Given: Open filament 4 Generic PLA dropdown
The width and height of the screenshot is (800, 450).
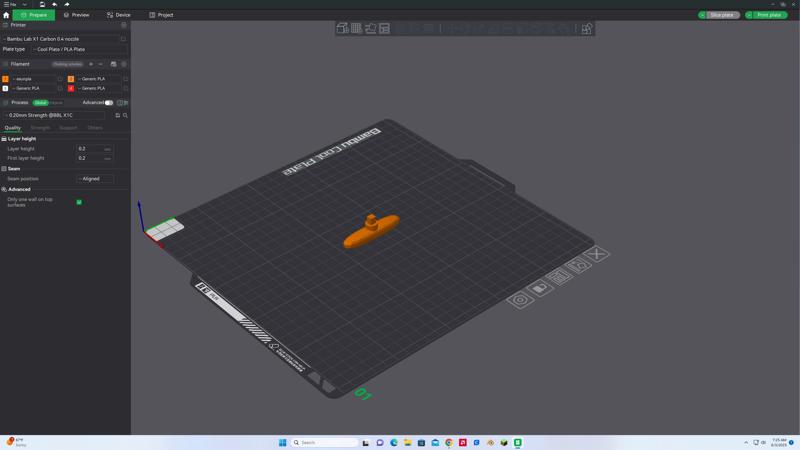Looking at the screenshot, I should (x=99, y=88).
